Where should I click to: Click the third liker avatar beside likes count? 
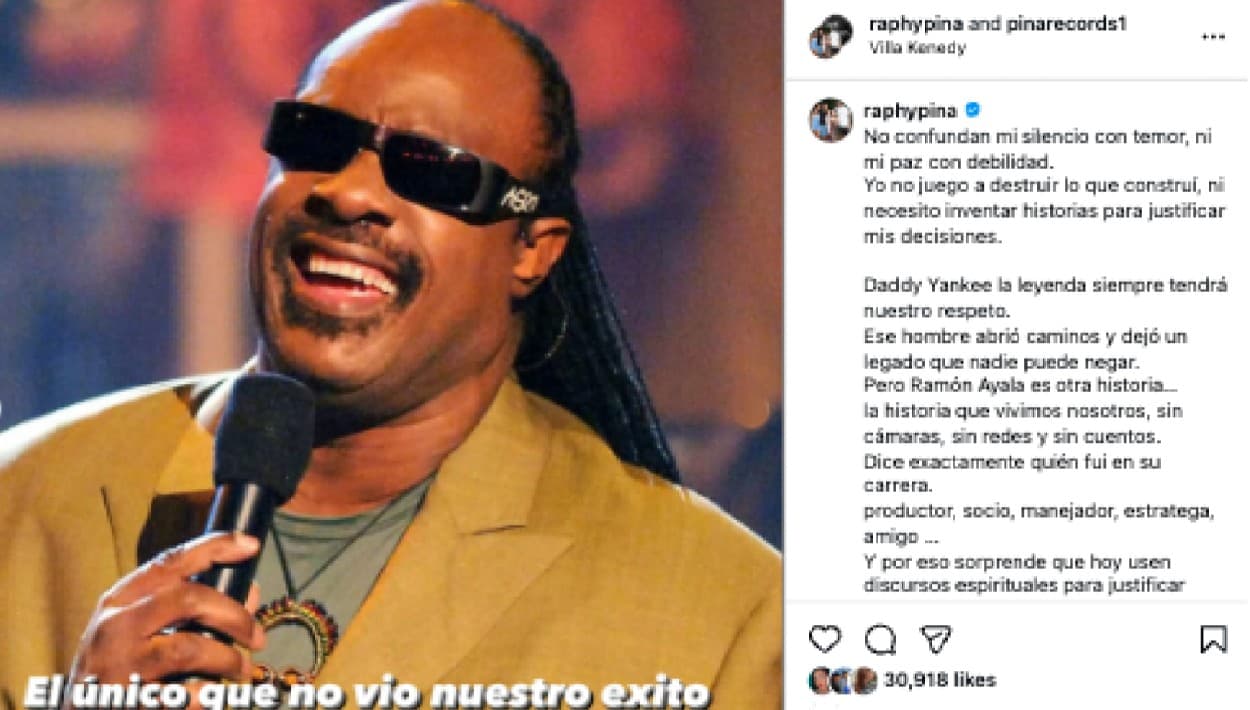[865, 681]
